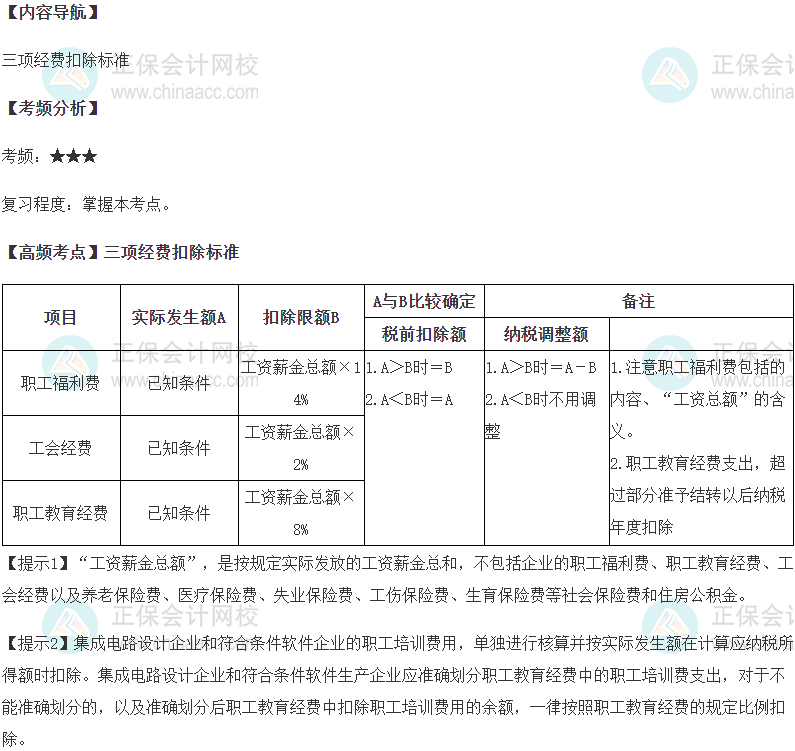Click the 项目 table header

point(60,317)
